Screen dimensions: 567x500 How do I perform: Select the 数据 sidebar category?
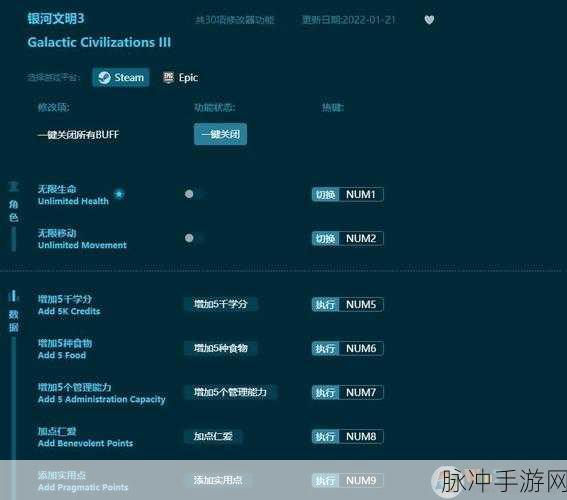[14, 312]
